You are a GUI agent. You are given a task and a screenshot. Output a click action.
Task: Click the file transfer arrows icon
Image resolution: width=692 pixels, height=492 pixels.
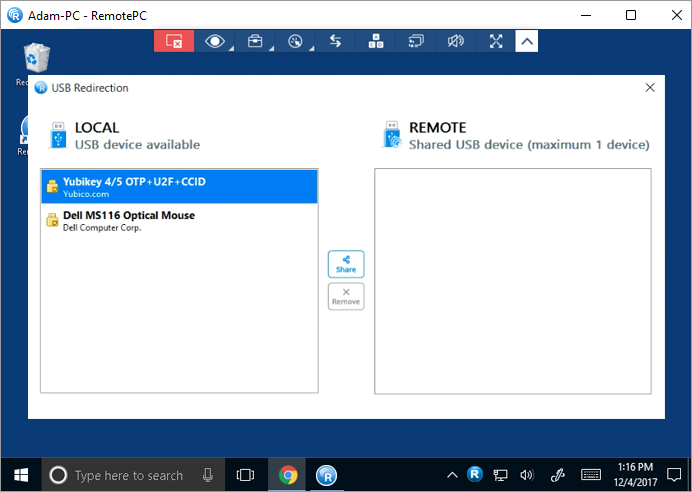click(335, 41)
